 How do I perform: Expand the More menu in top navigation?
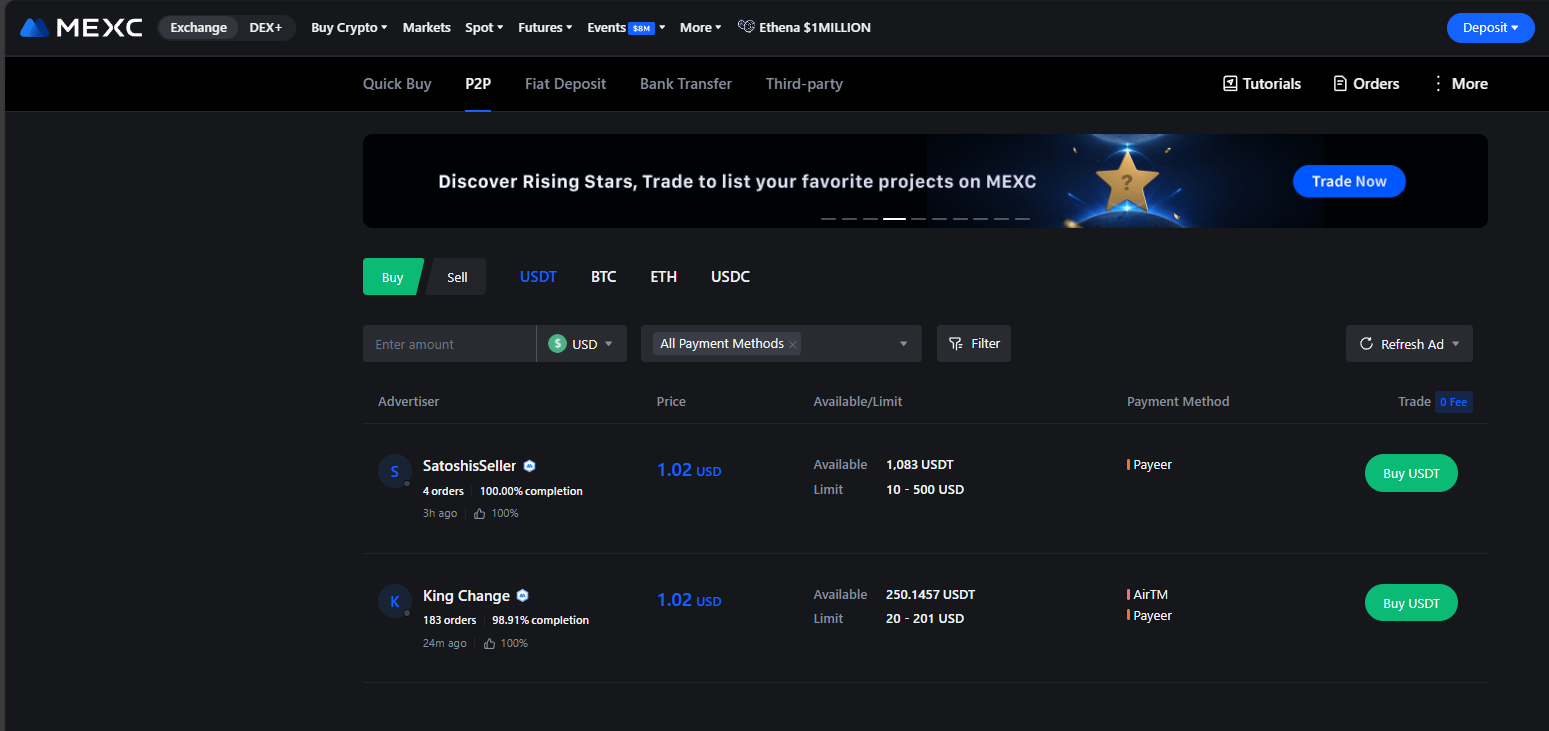(701, 27)
